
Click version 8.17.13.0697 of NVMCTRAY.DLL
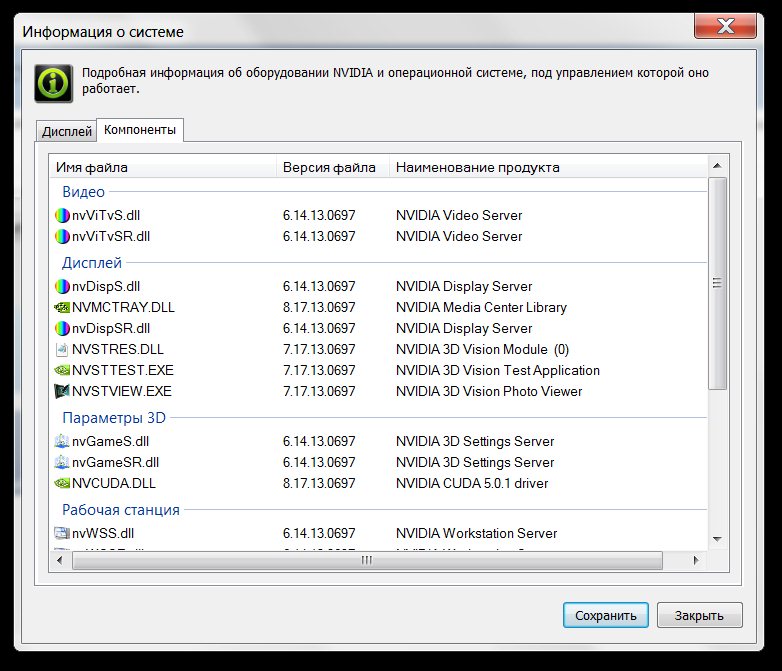(319, 307)
